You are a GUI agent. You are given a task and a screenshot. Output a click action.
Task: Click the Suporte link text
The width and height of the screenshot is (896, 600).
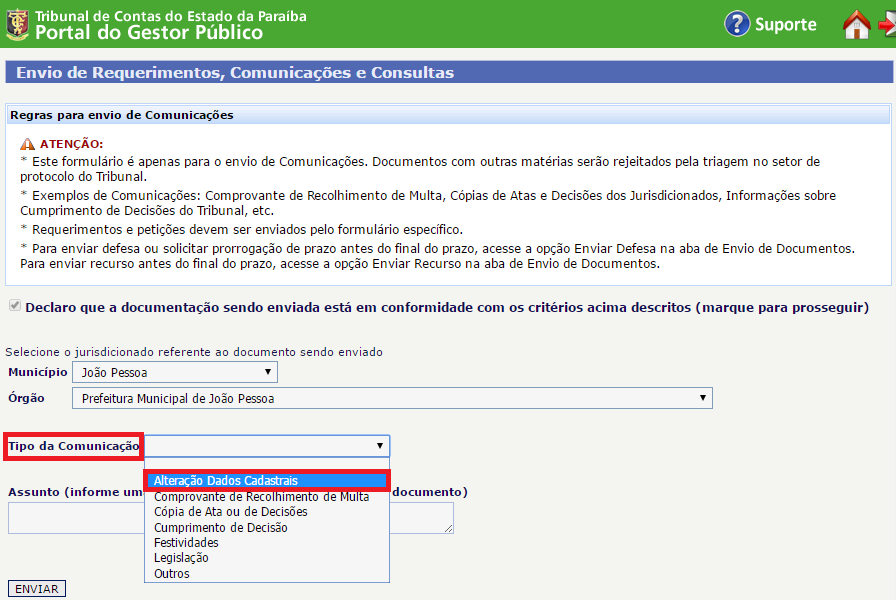(x=785, y=25)
